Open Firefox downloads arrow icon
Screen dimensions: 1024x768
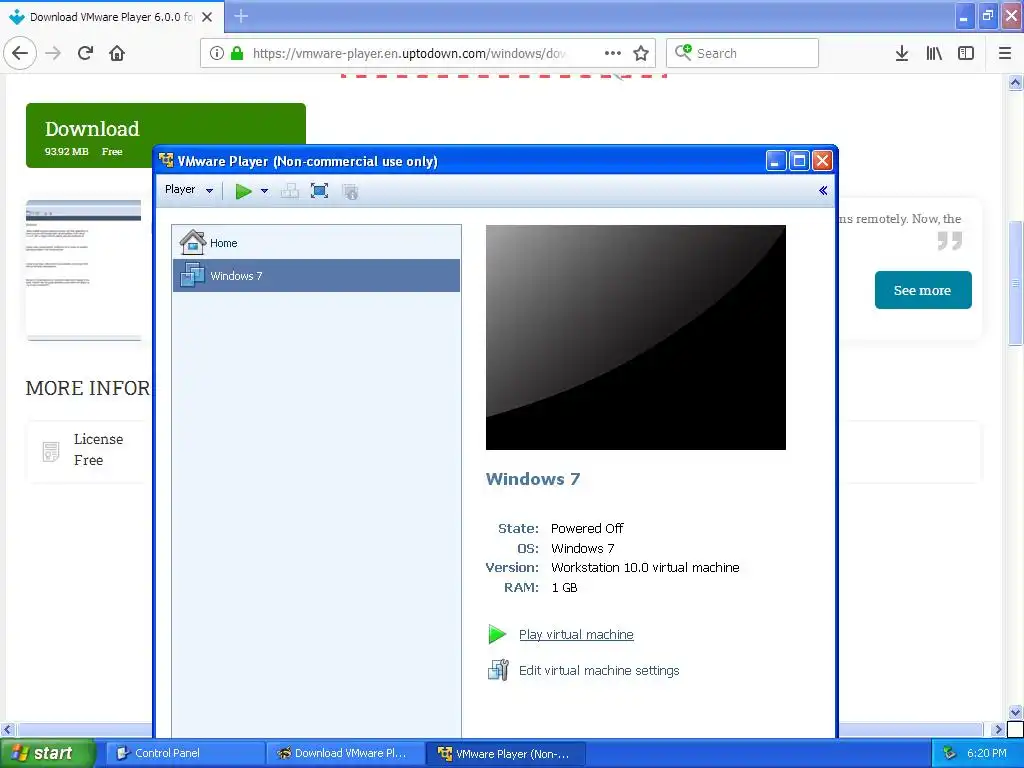point(902,54)
